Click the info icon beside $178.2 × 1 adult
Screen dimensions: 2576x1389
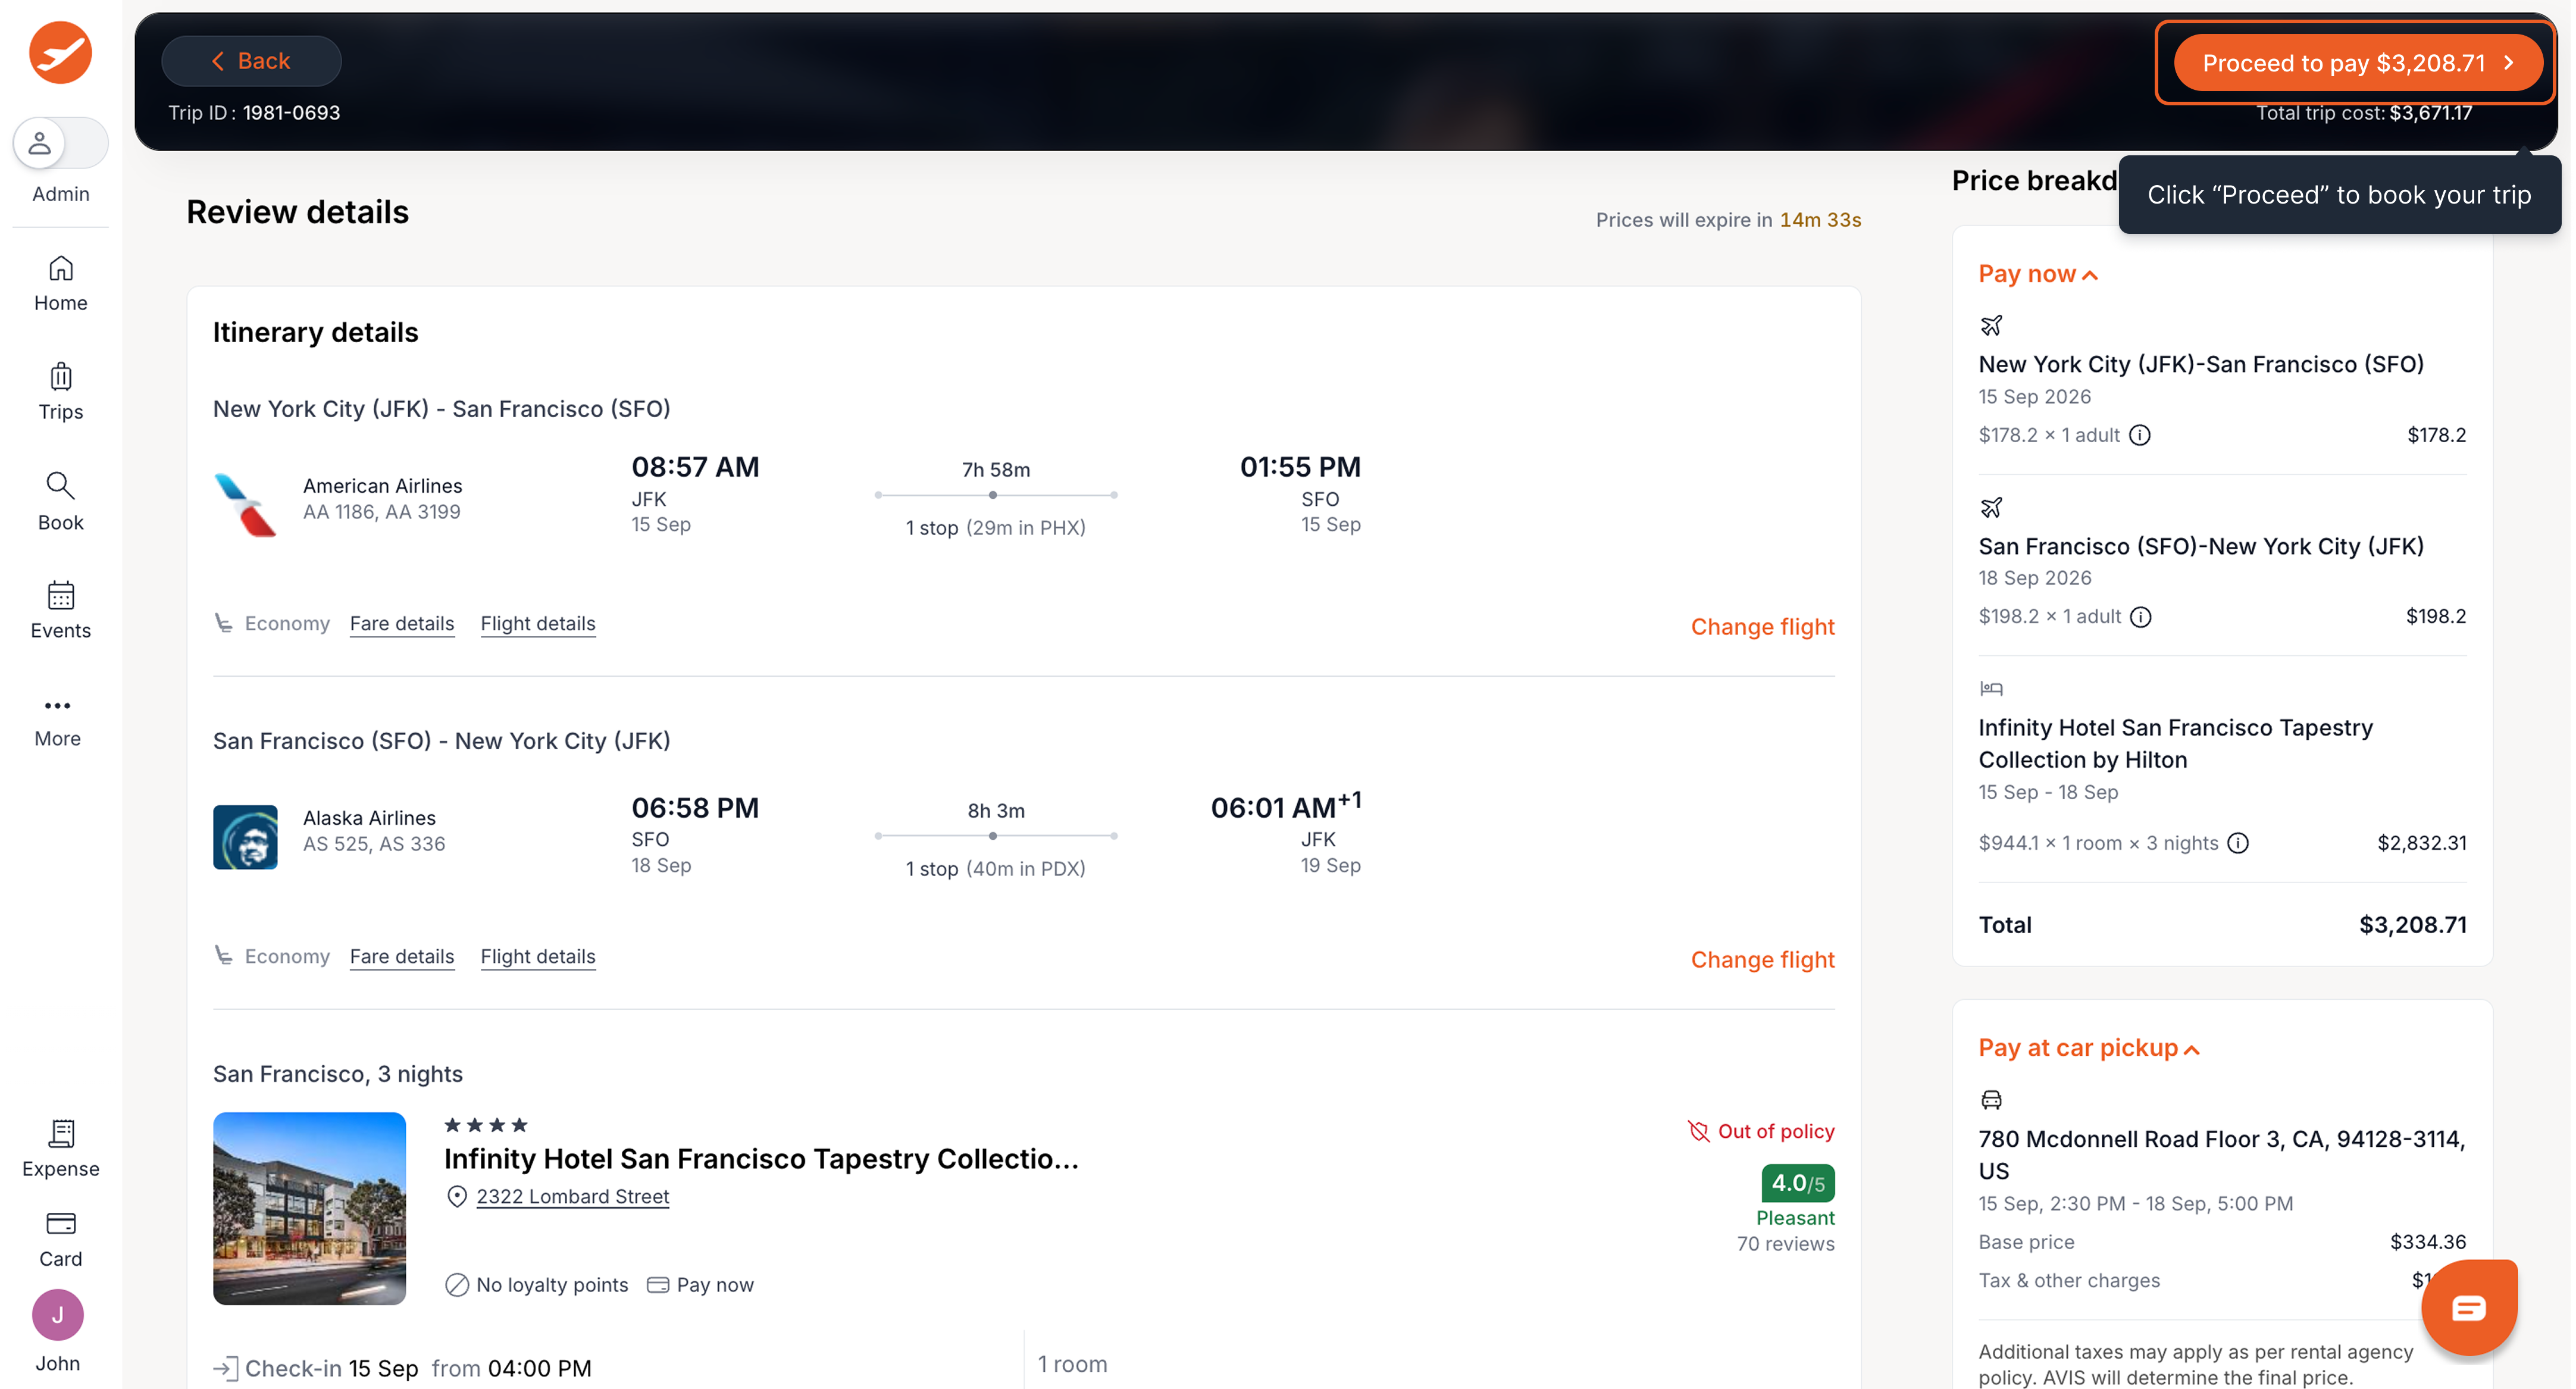click(2139, 435)
